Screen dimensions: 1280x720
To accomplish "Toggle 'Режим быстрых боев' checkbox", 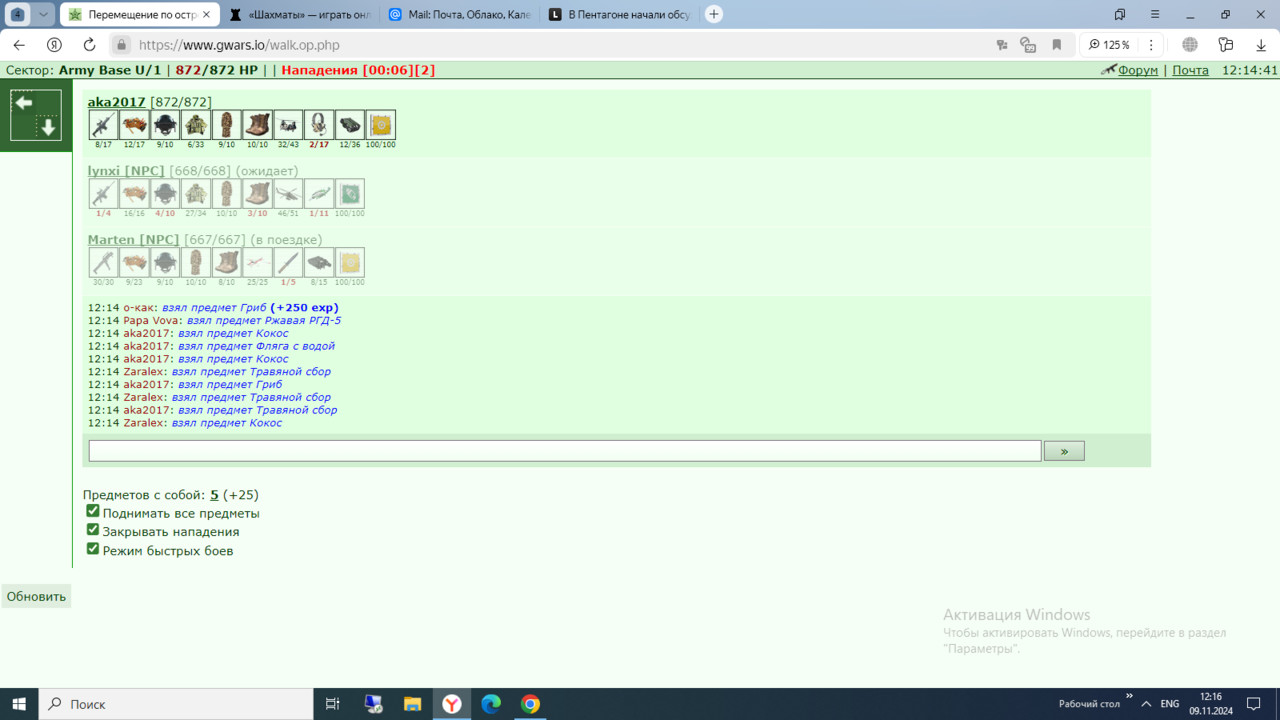I will (93, 548).
